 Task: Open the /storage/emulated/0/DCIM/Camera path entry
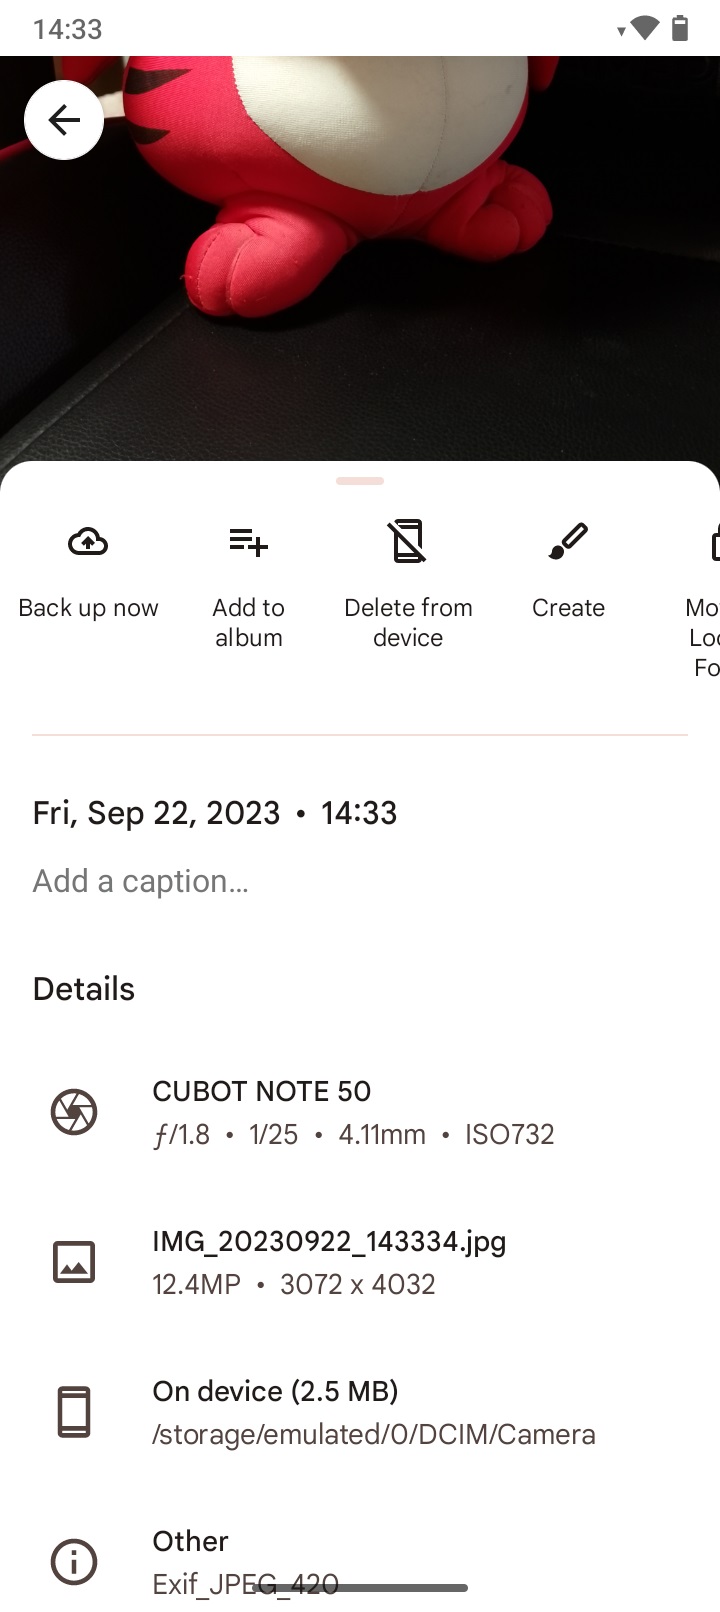pyautogui.click(x=373, y=1434)
